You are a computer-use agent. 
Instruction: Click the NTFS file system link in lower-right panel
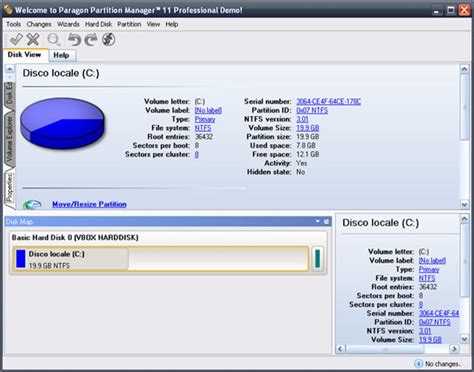pos(427,278)
